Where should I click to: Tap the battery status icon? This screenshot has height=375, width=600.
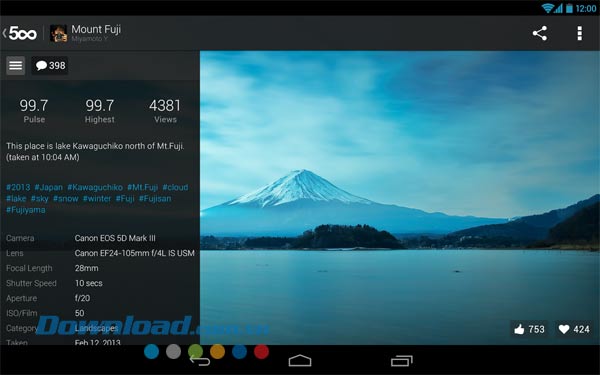569,8
